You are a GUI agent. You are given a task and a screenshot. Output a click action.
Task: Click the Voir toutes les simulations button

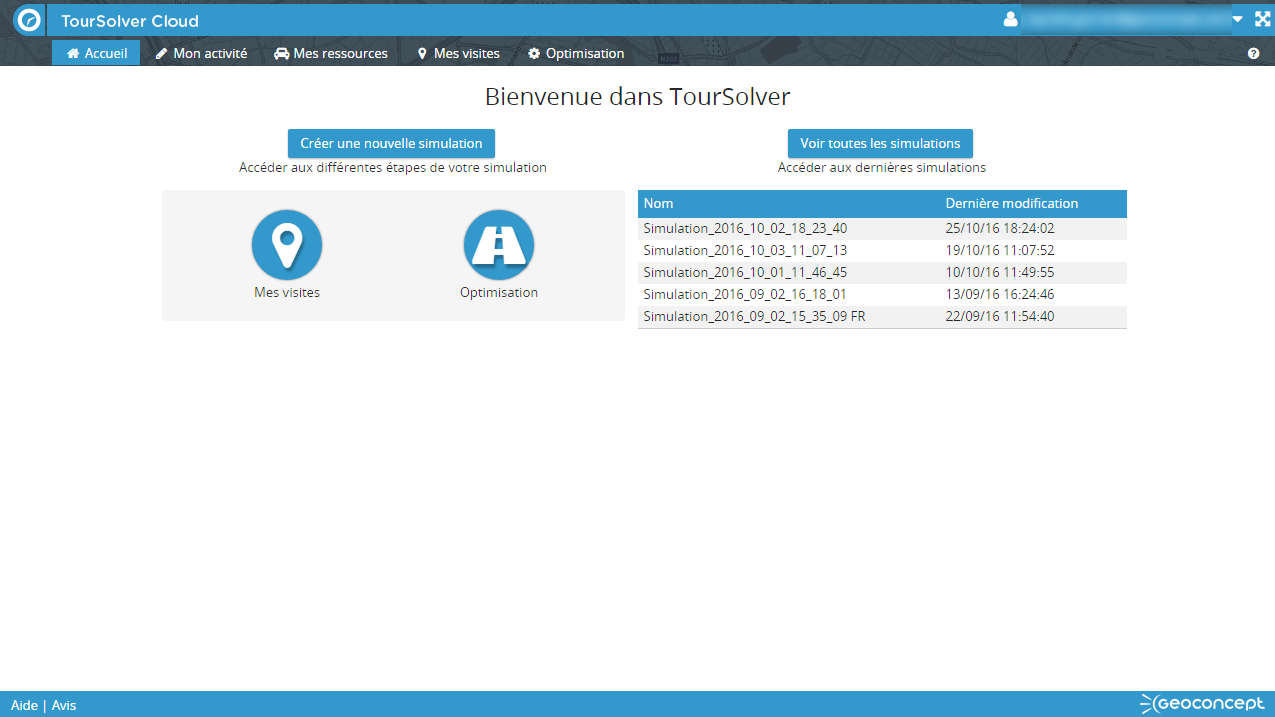point(880,143)
